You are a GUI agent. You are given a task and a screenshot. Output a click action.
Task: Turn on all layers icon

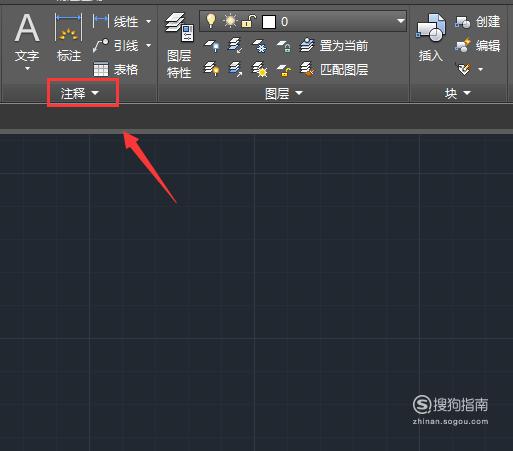pyautogui.click(x=212, y=69)
